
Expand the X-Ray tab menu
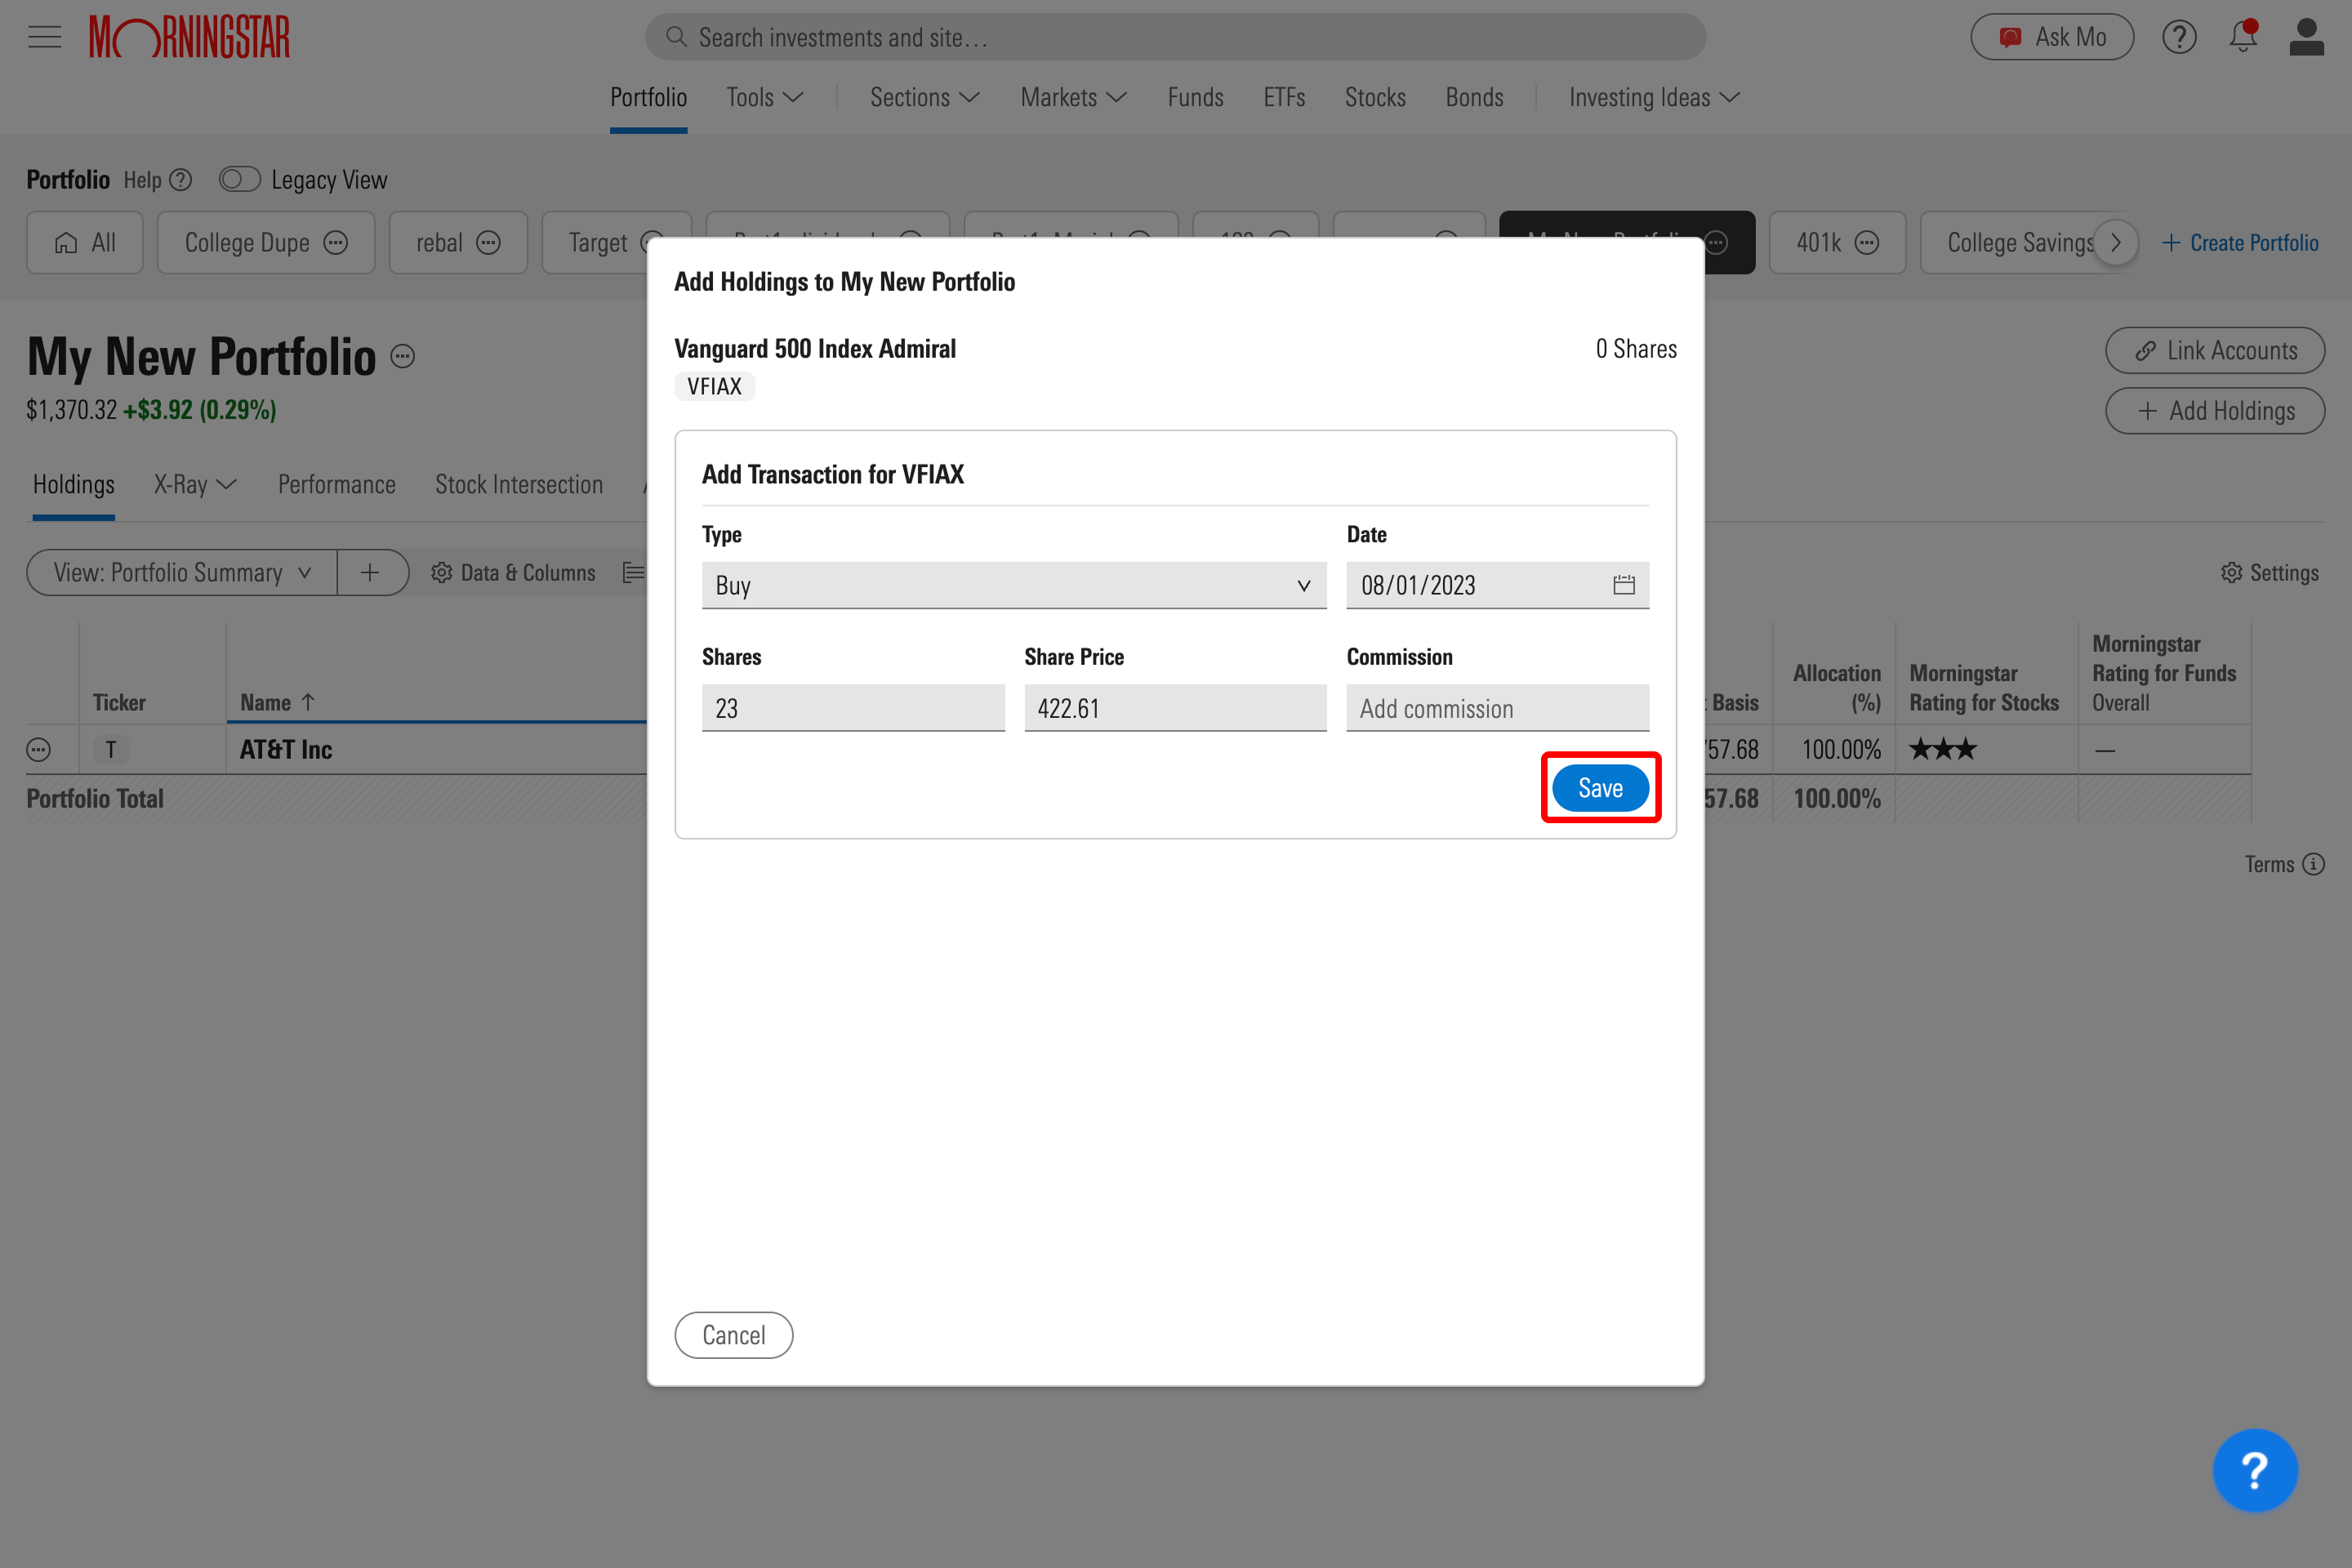pos(195,485)
